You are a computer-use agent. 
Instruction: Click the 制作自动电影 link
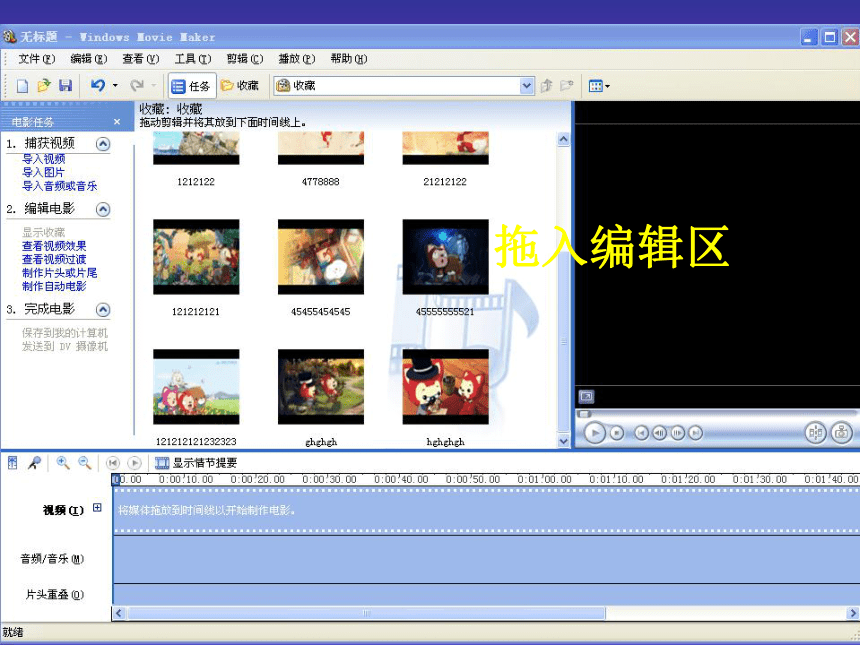point(54,286)
